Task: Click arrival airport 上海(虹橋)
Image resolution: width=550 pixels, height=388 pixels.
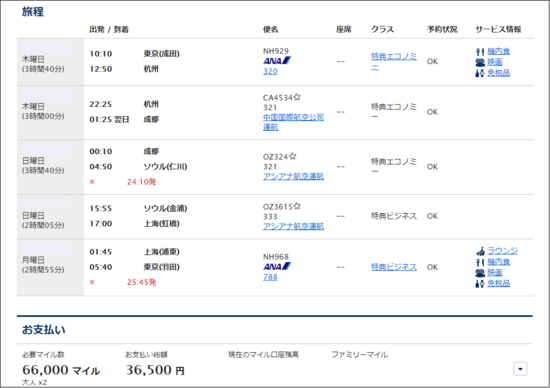Action: tap(161, 223)
